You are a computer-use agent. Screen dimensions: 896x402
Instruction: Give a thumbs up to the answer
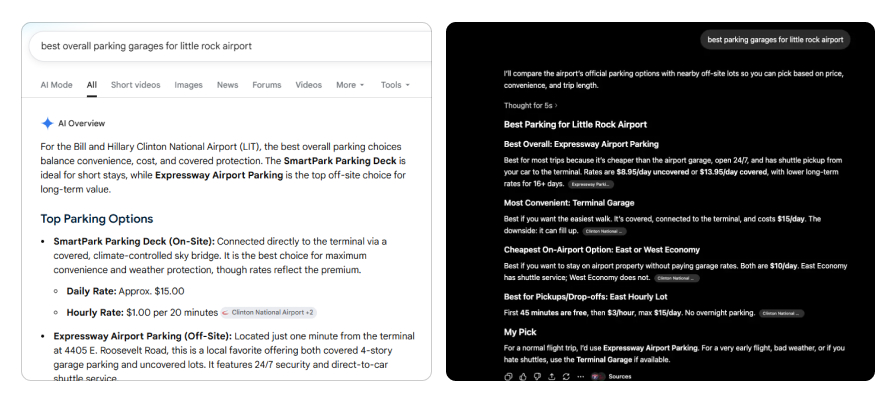(x=523, y=376)
